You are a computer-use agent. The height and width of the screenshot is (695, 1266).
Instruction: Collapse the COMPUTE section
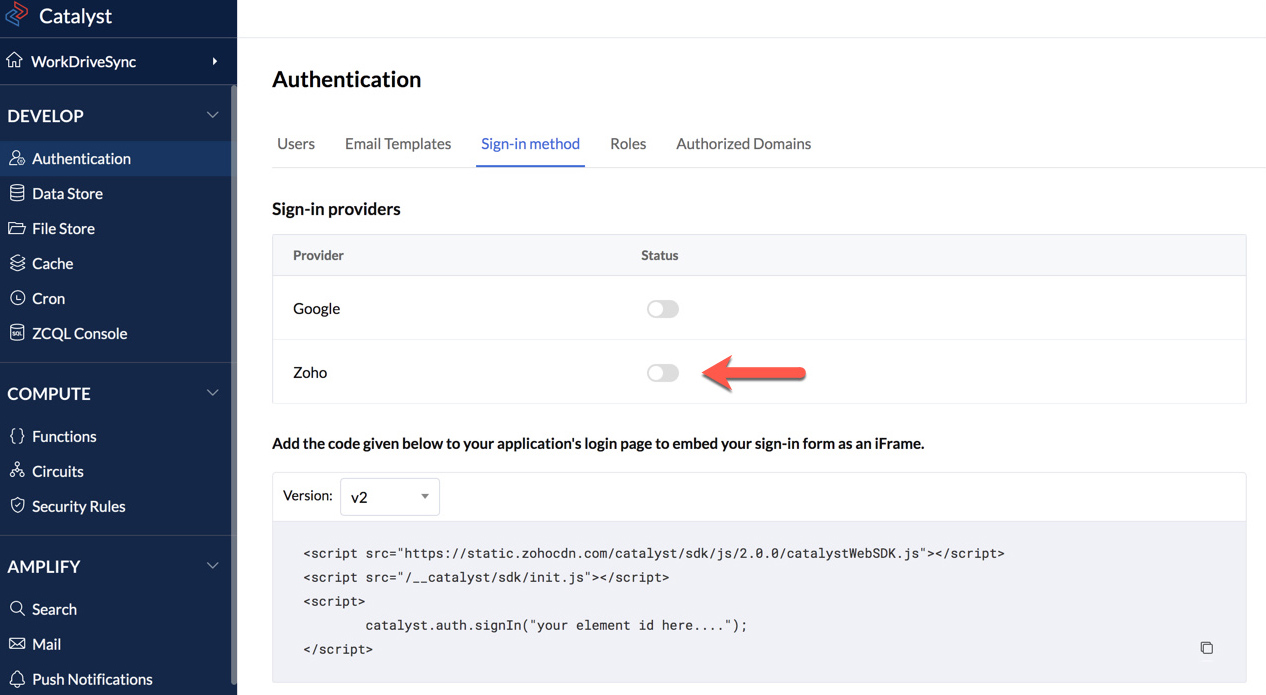[212, 393]
